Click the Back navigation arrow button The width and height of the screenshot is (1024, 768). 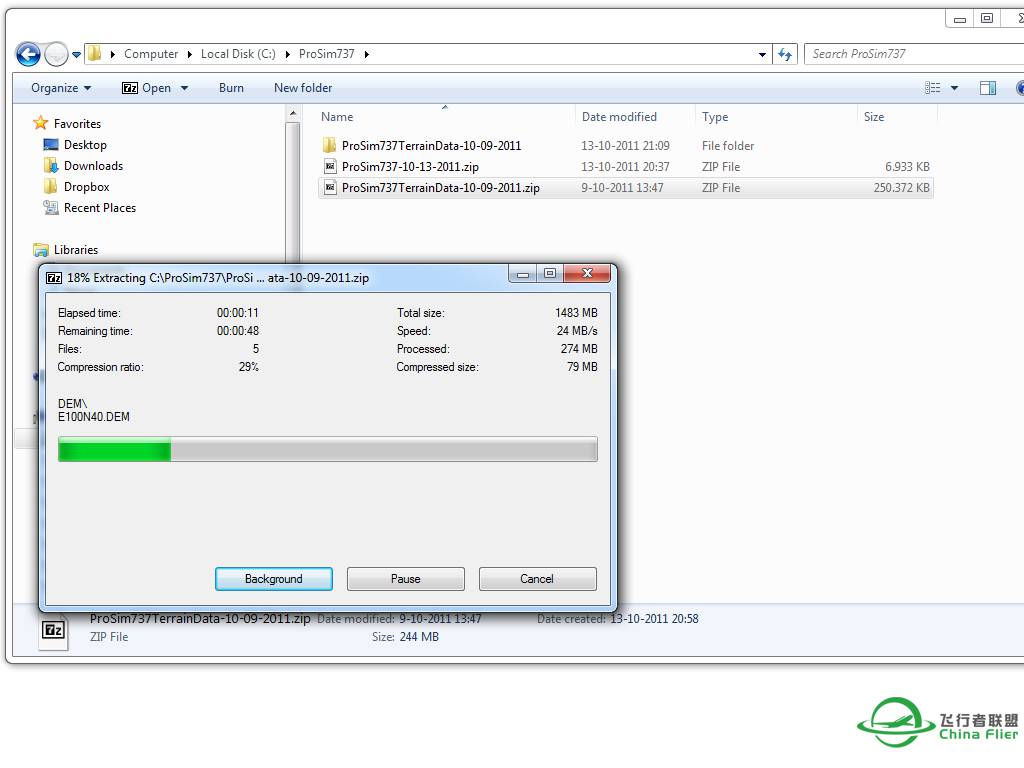point(28,54)
